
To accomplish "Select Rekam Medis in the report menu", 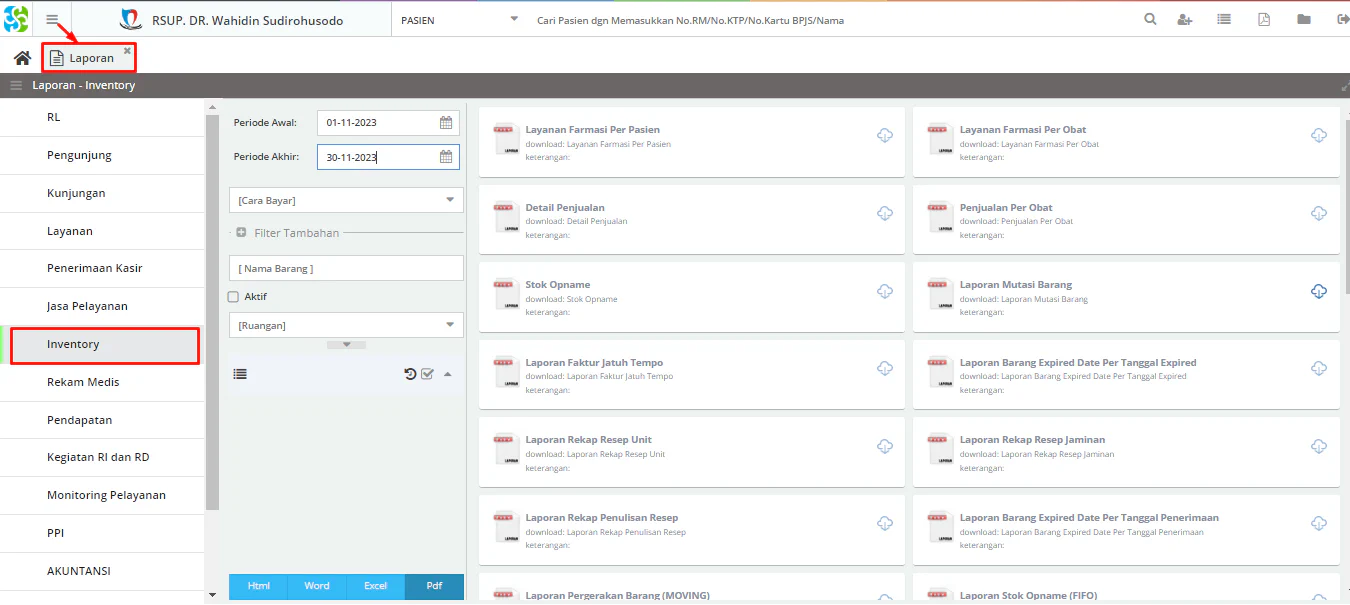I will pos(102,382).
